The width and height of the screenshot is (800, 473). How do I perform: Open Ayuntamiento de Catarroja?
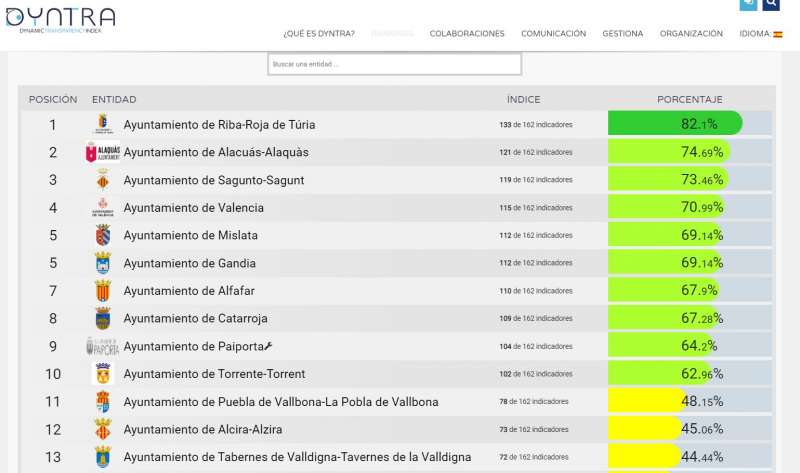(195, 318)
